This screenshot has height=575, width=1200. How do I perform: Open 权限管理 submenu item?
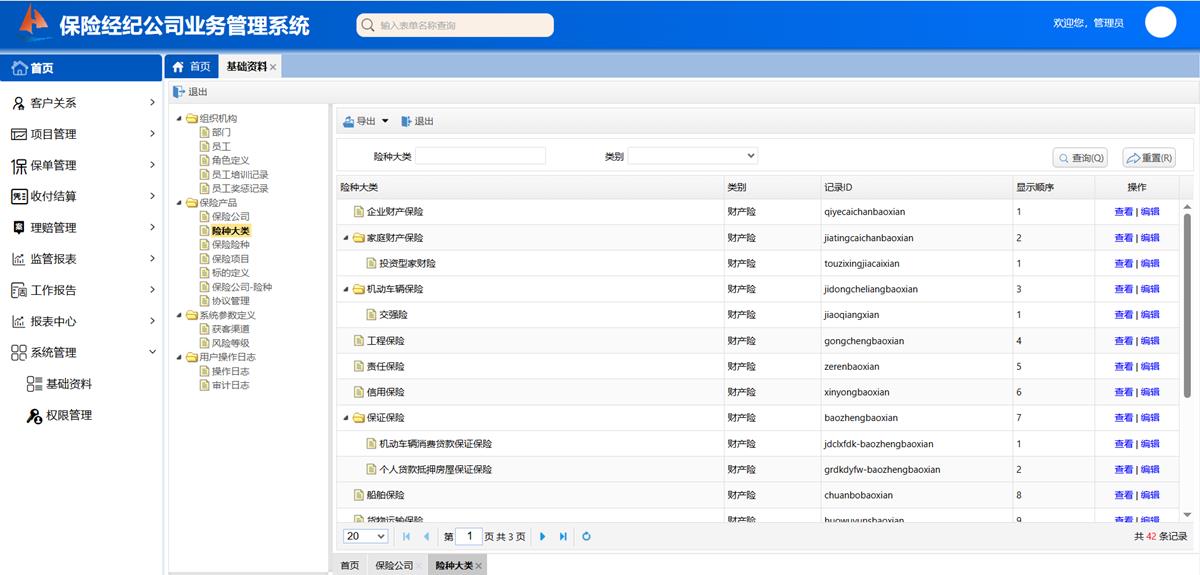59,415
